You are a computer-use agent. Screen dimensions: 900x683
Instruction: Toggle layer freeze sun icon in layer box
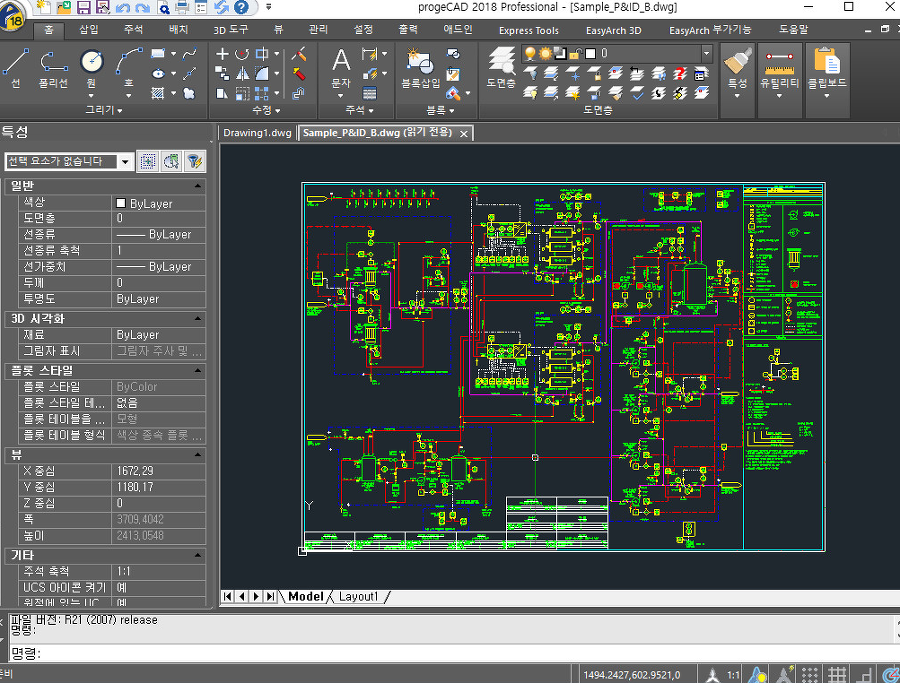pyautogui.click(x=545, y=53)
